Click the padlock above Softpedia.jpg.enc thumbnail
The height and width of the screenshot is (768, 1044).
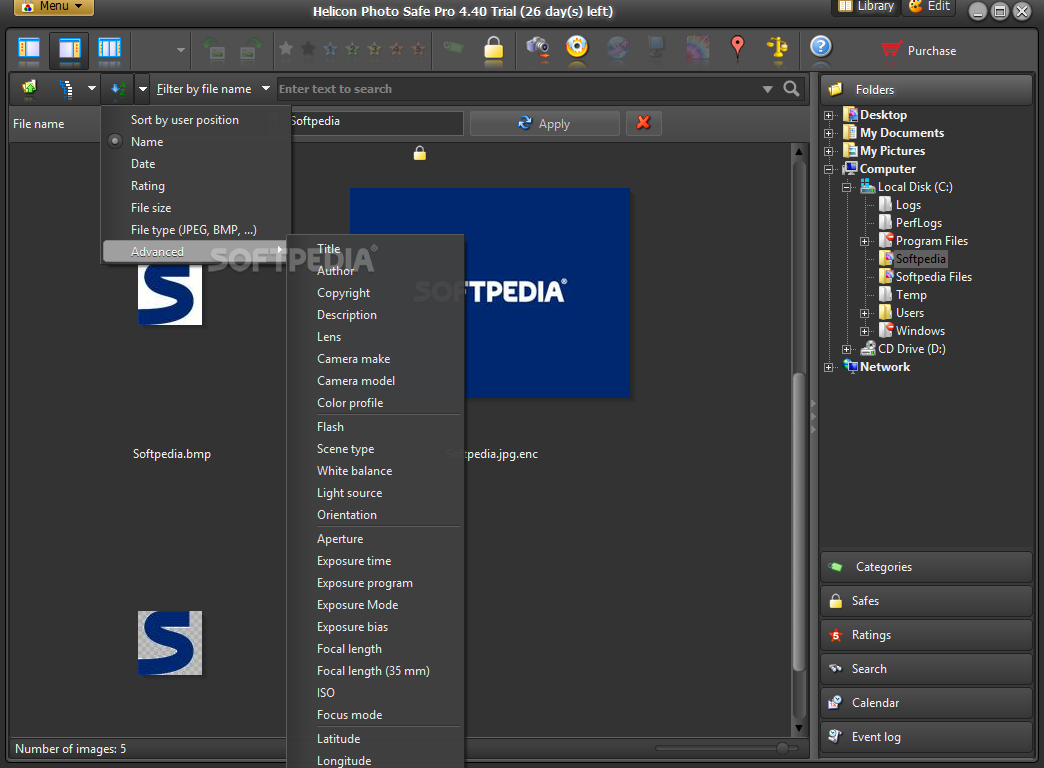pos(419,153)
